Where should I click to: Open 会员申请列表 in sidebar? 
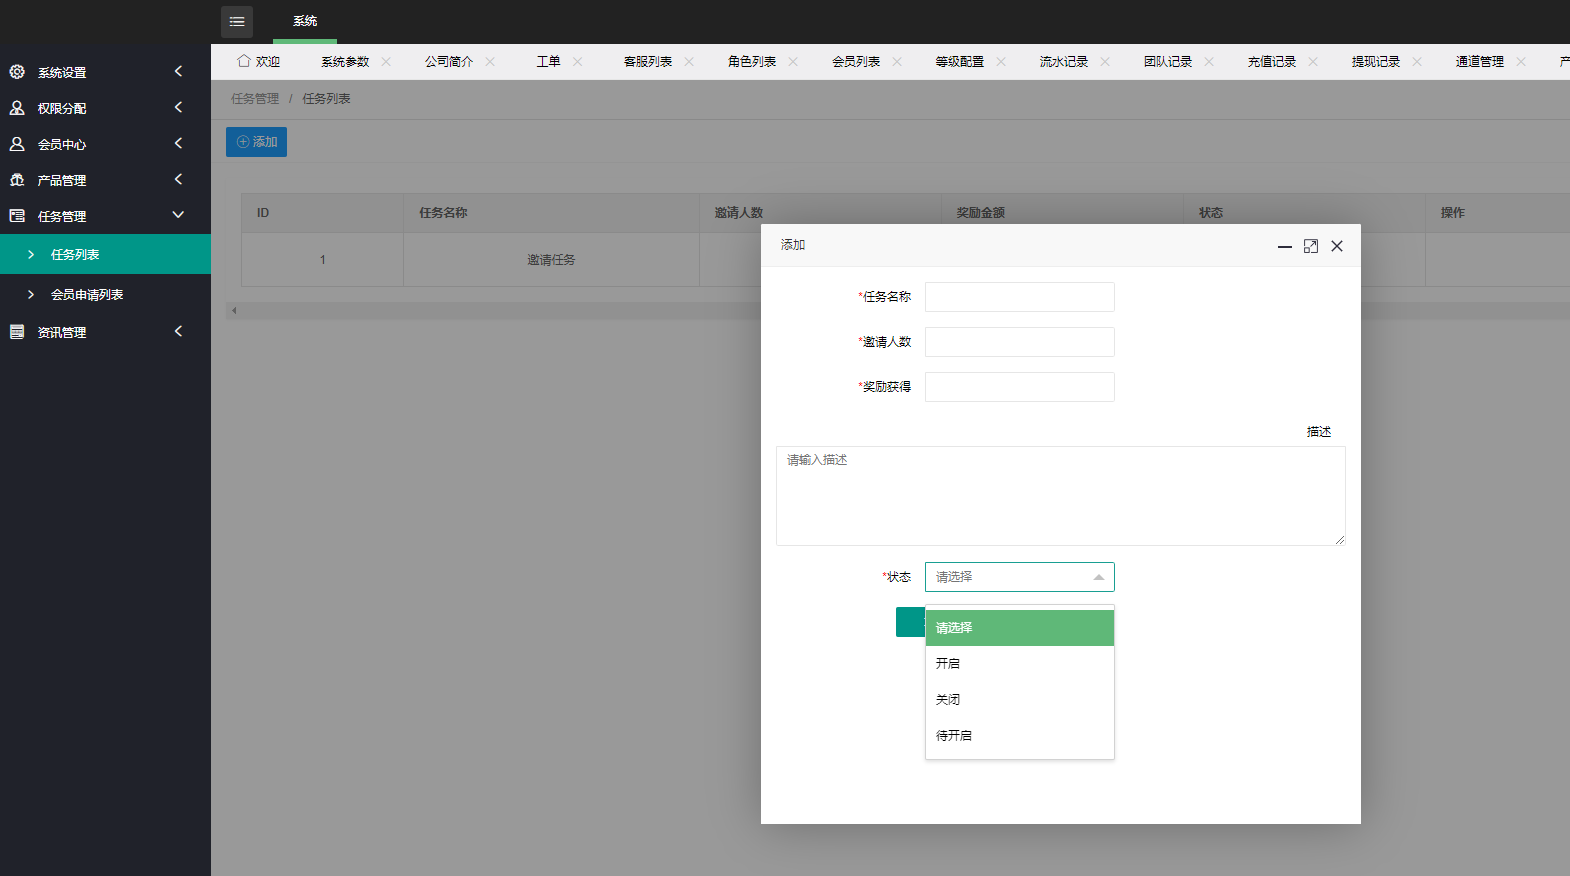coord(87,295)
